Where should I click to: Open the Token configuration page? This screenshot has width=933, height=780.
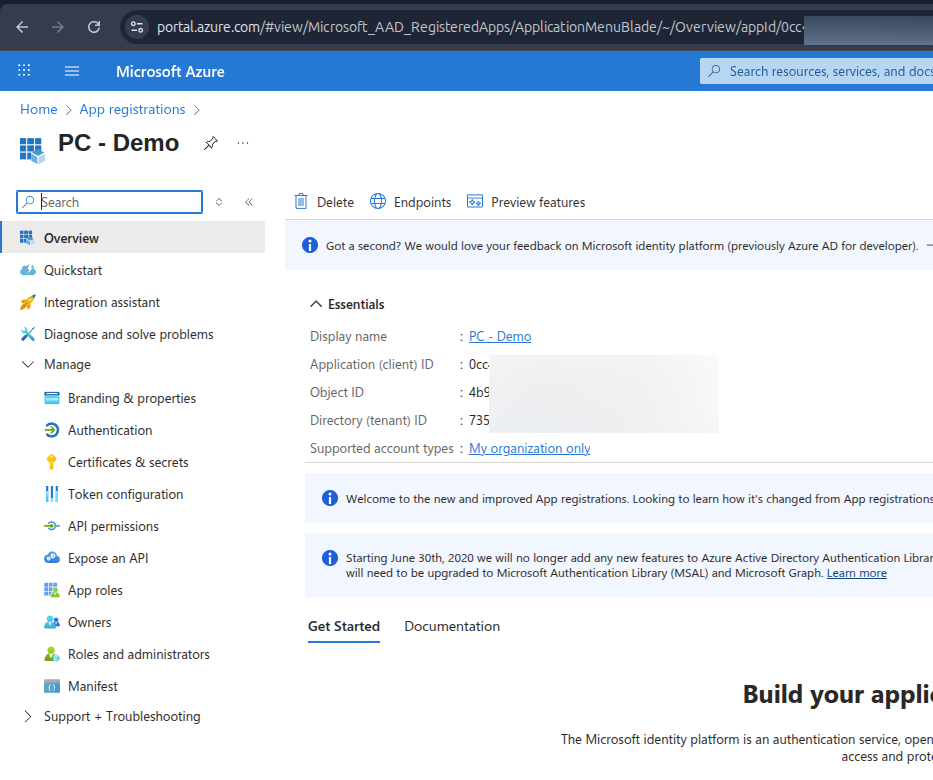click(123, 493)
